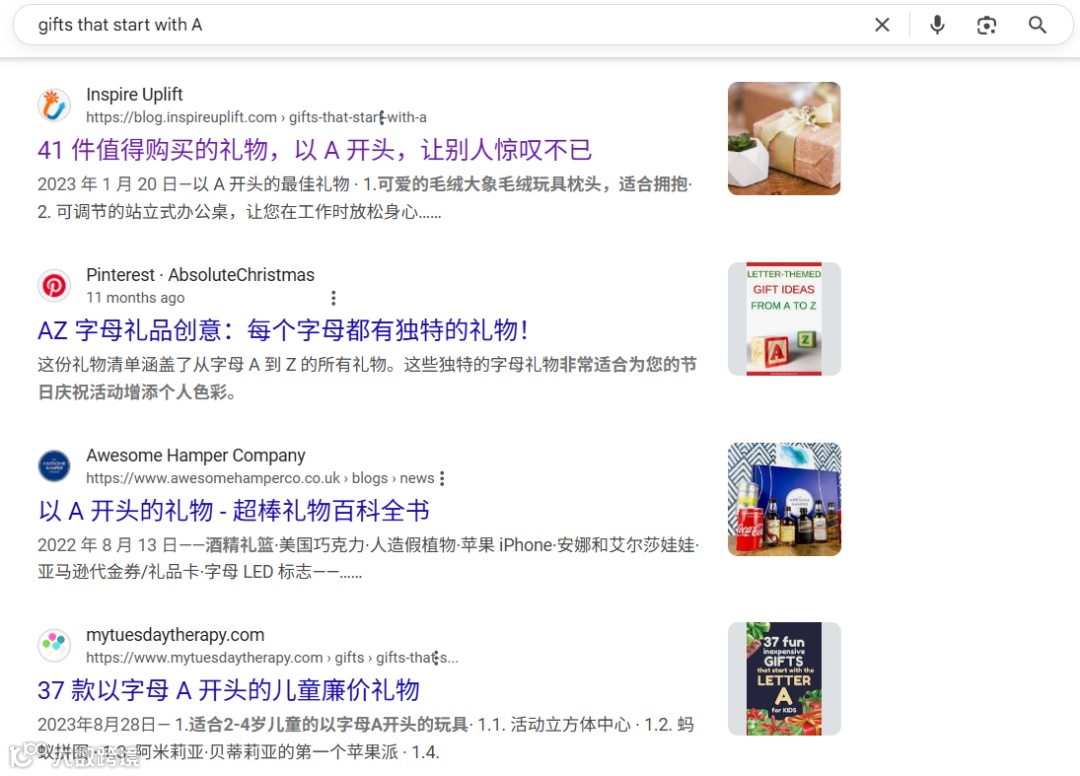Open image search via the camera lens icon
The height and width of the screenshot is (776, 1080).
coord(986,25)
